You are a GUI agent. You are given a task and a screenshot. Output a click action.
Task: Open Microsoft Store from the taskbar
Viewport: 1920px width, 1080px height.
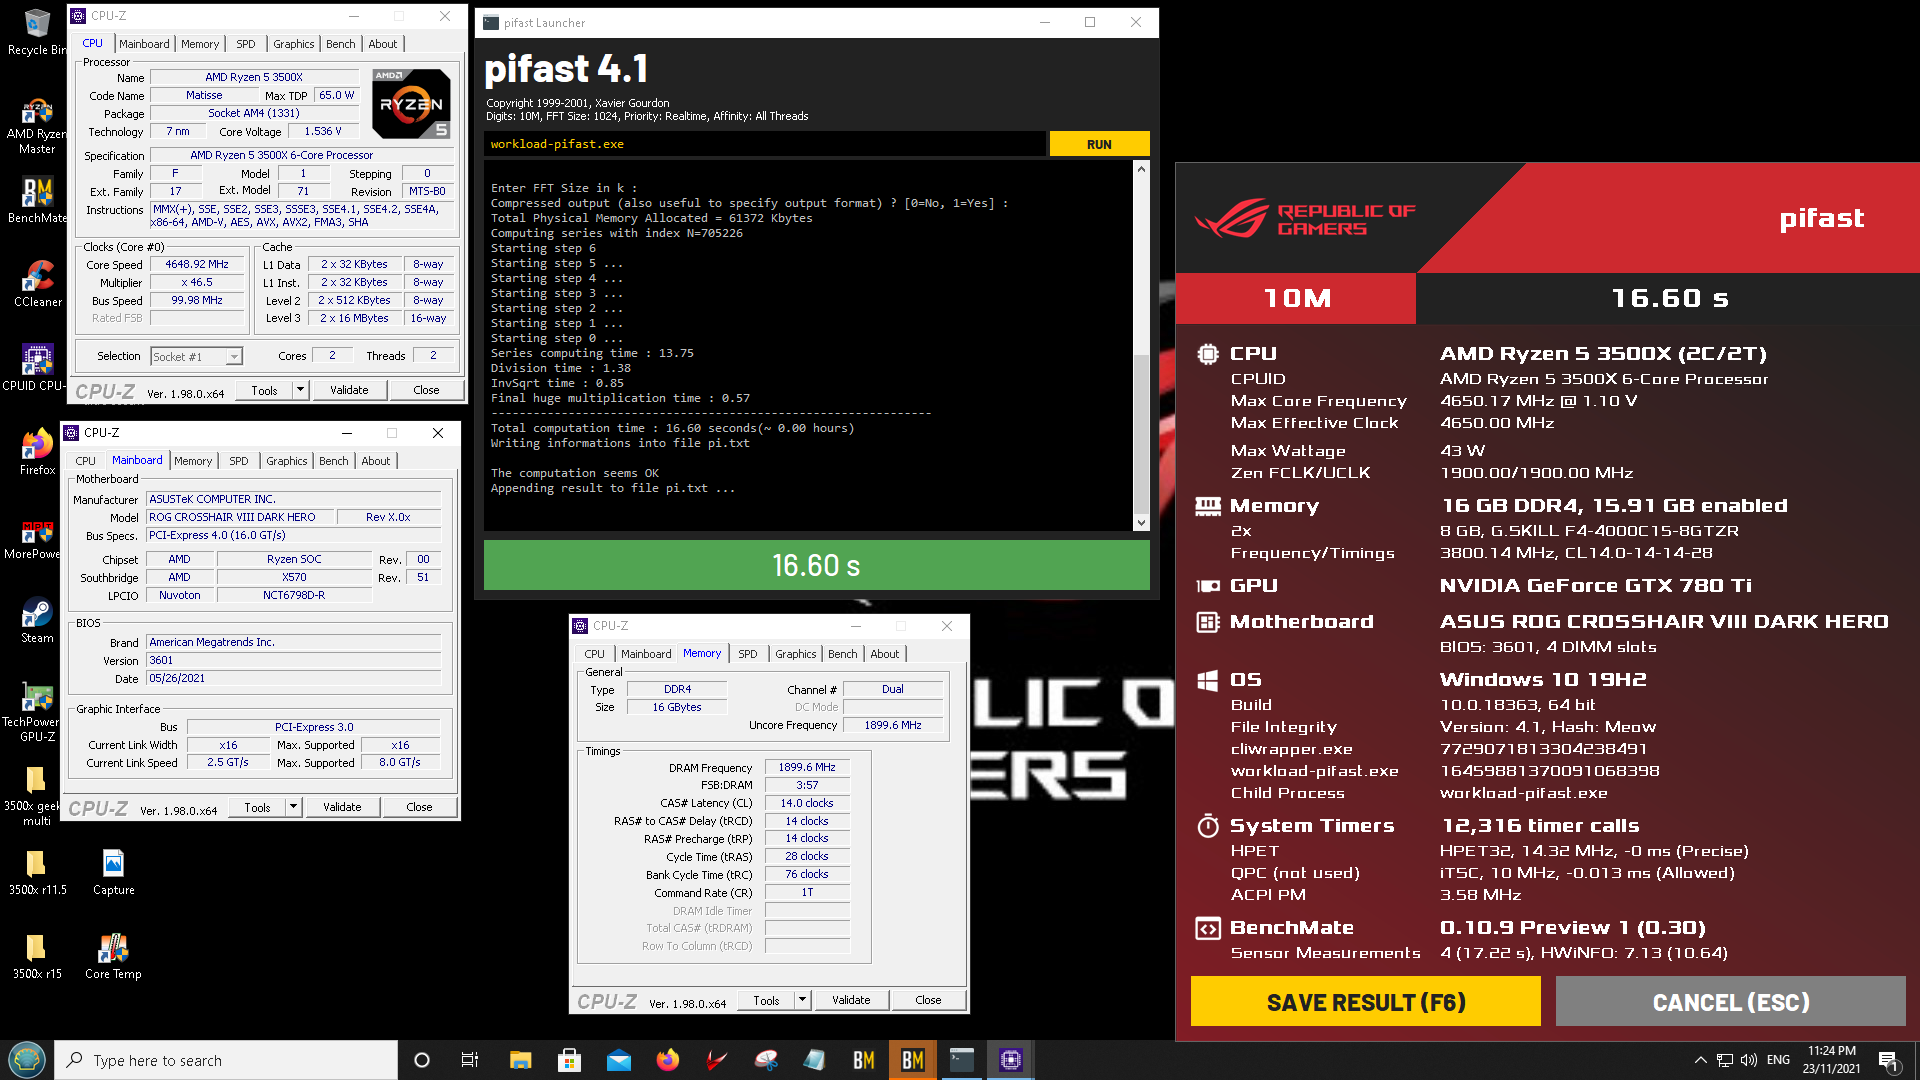tap(569, 1060)
